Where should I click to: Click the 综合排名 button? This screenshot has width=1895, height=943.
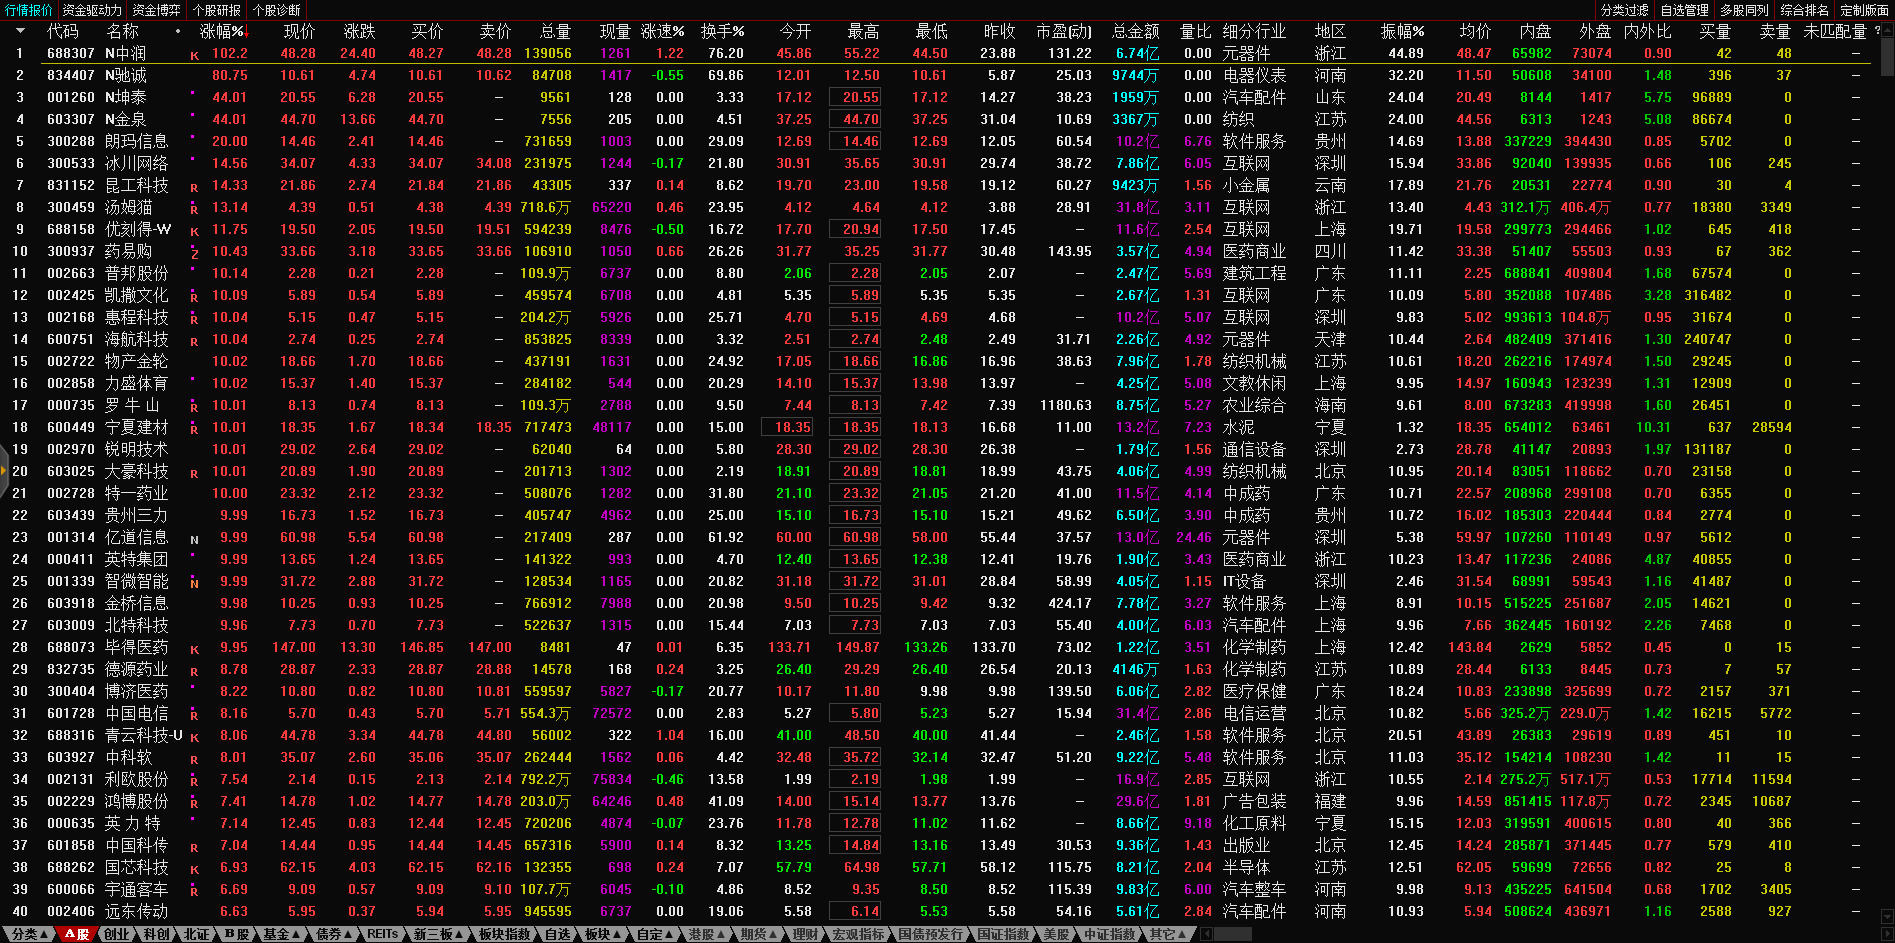(1804, 10)
